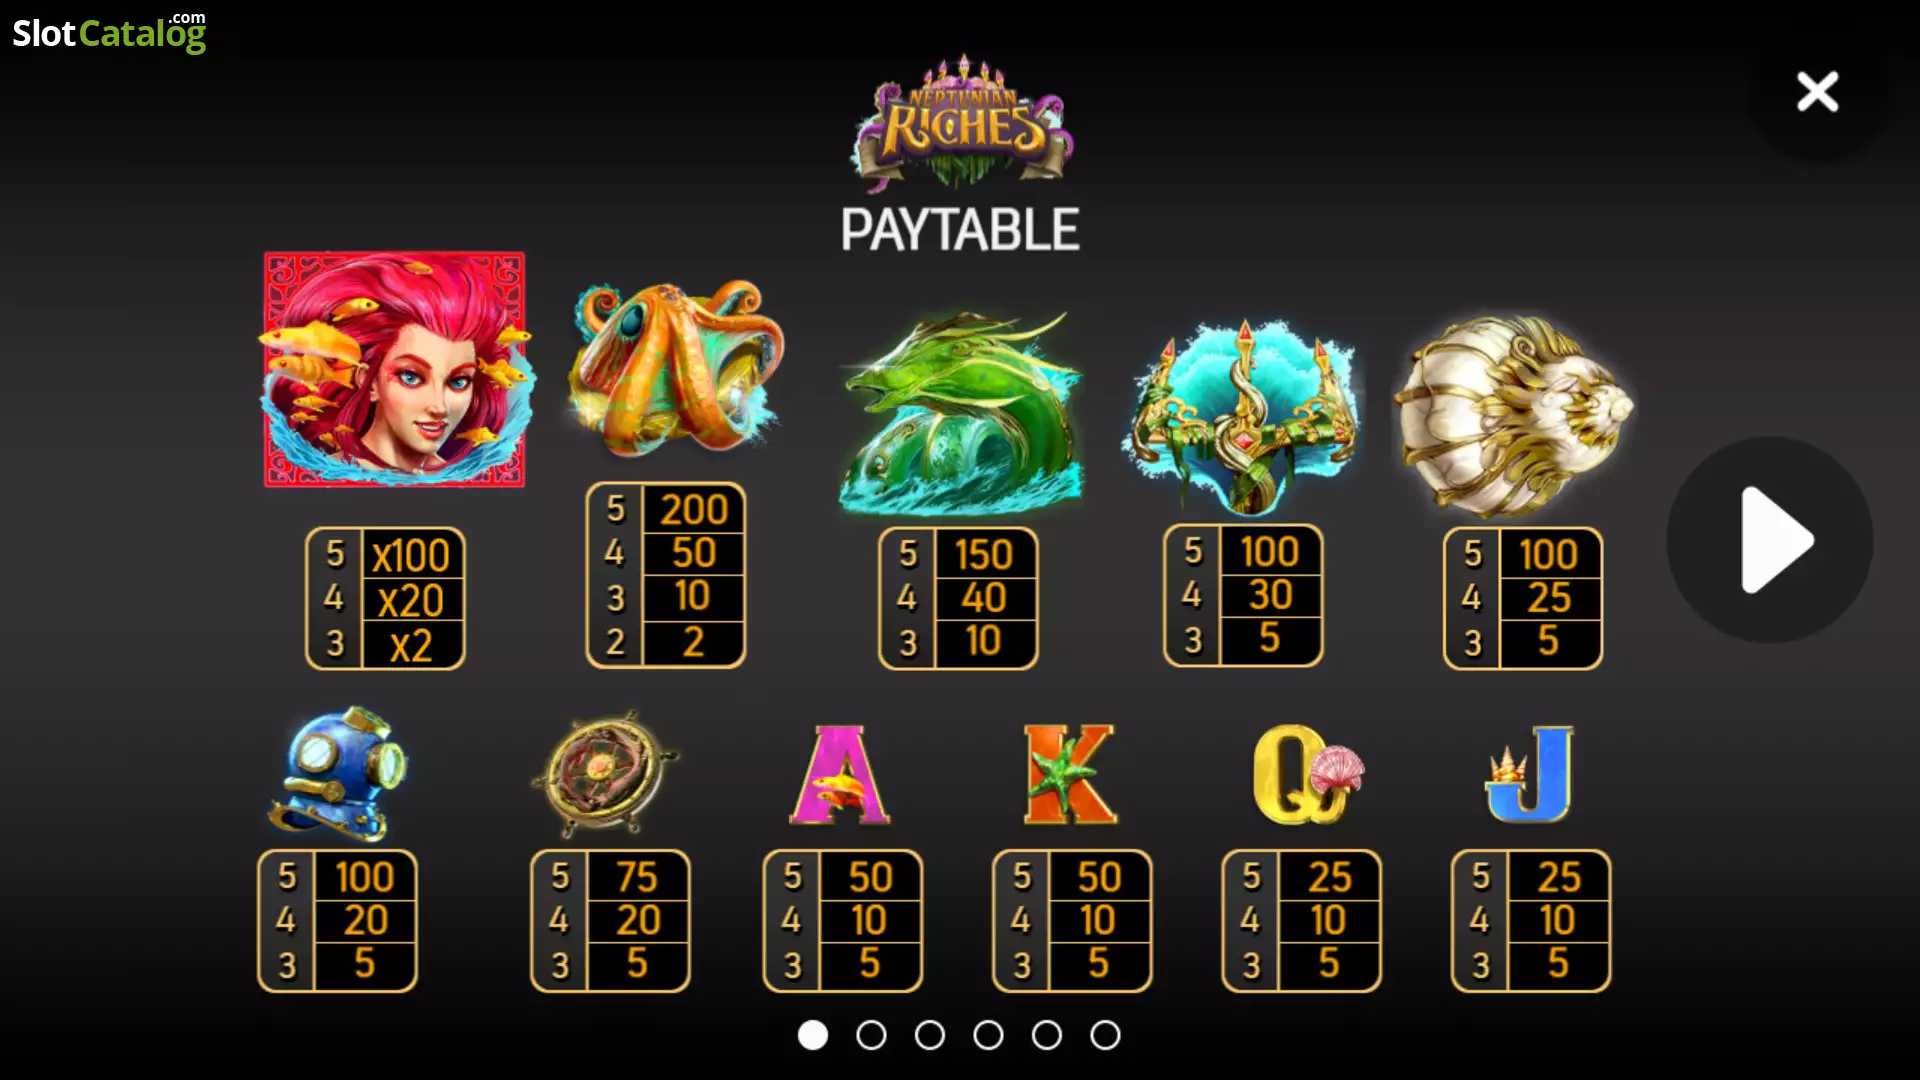Image resolution: width=1920 pixels, height=1080 pixels.
Task: Jump to the third page dot
Action: point(930,1035)
